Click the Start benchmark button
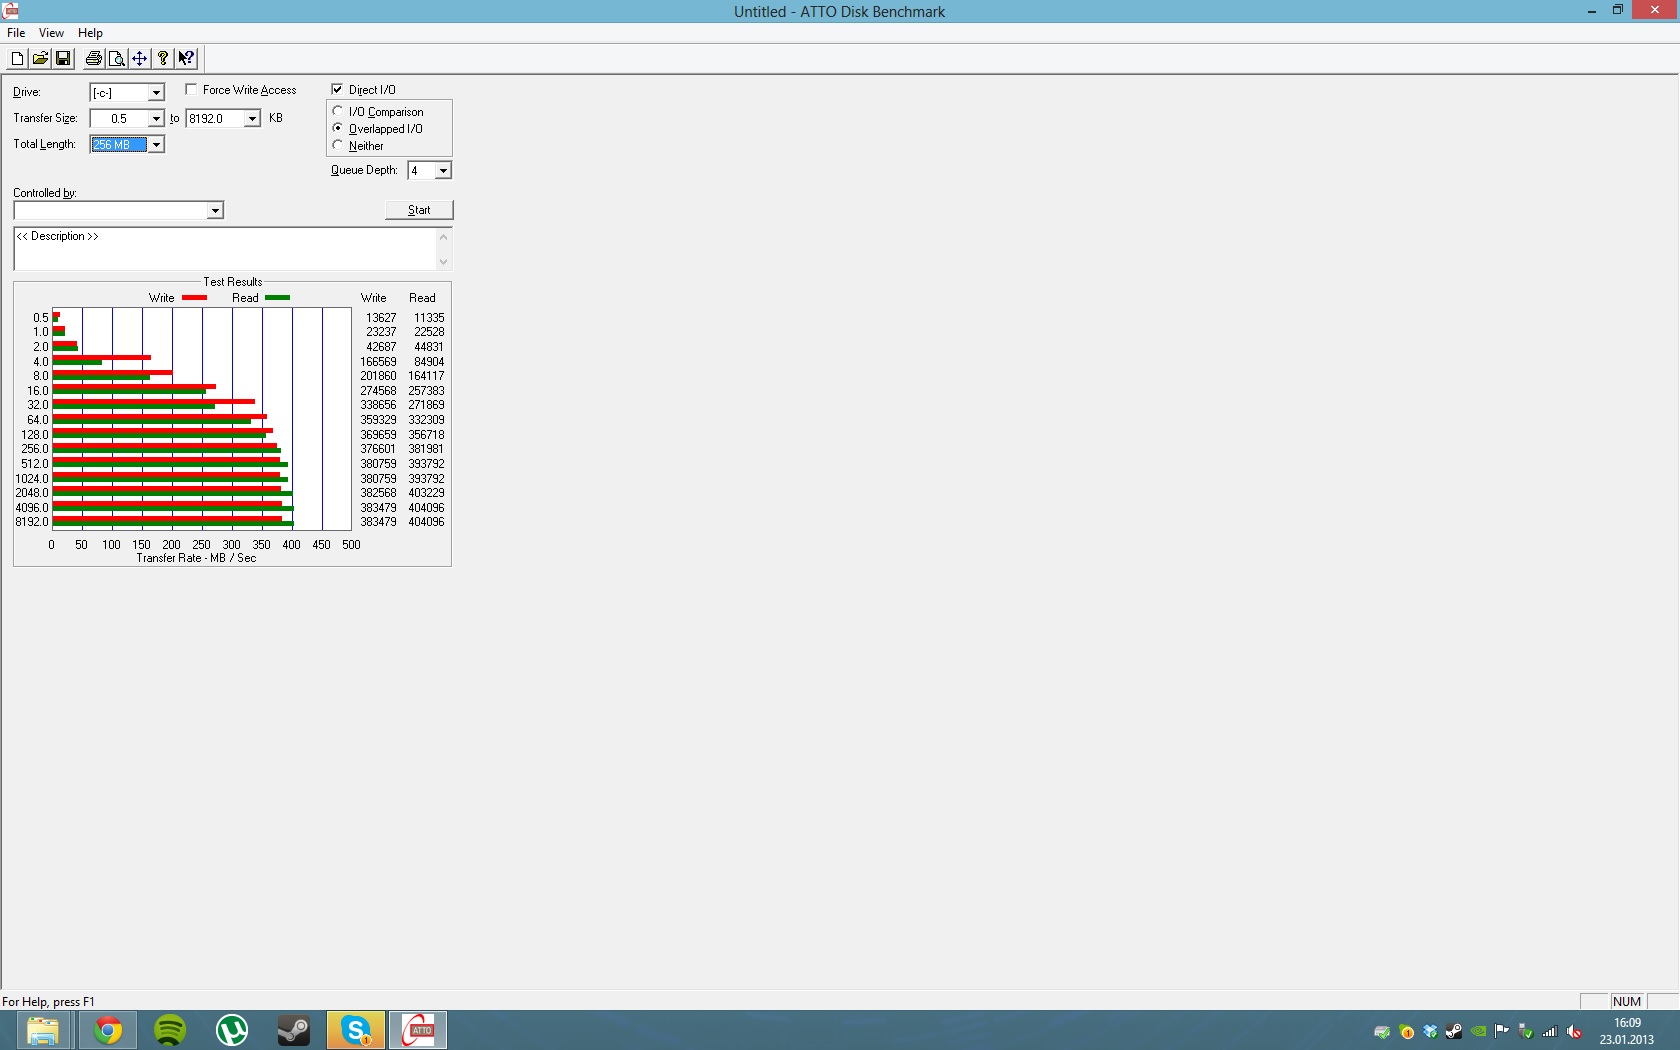The image size is (1680, 1050). (419, 210)
